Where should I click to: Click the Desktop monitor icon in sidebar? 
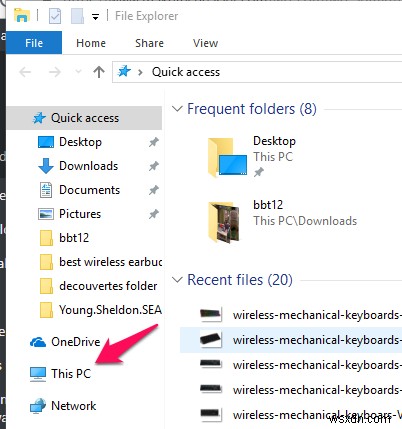(46, 142)
